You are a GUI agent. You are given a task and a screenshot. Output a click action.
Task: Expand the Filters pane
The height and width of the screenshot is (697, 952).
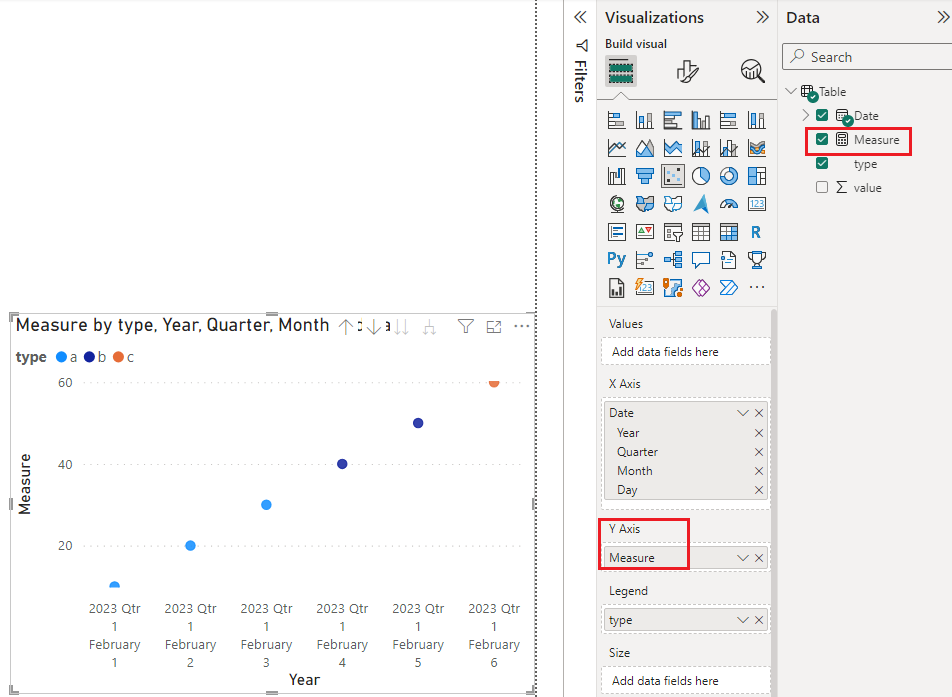click(x=580, y=17)
